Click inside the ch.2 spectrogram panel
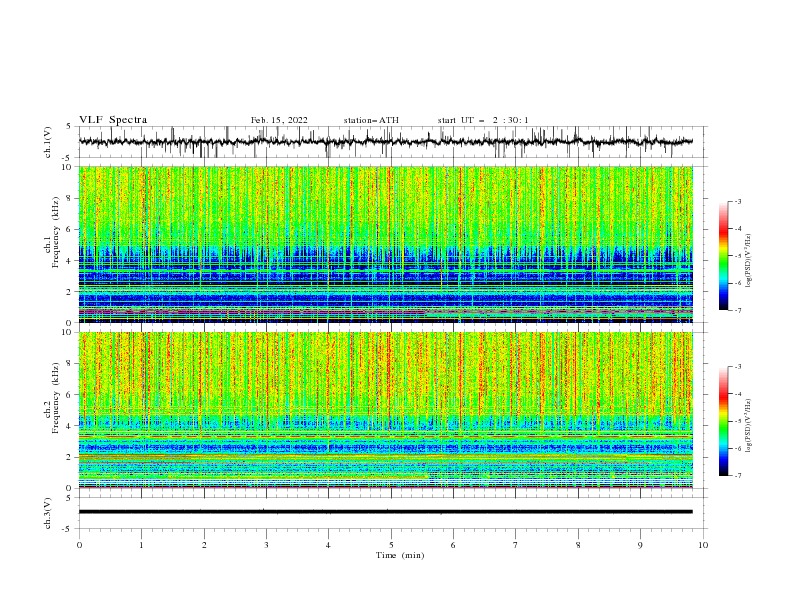The height and width of the screenshot is (612, 792). tap(385, 410)
